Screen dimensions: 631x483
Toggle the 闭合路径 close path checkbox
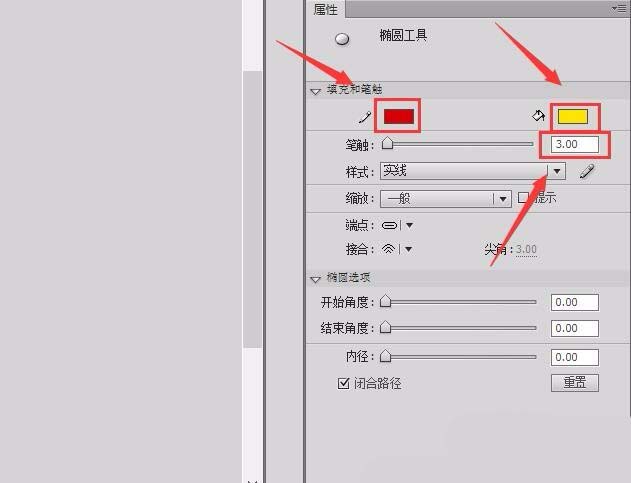[343, 383]
